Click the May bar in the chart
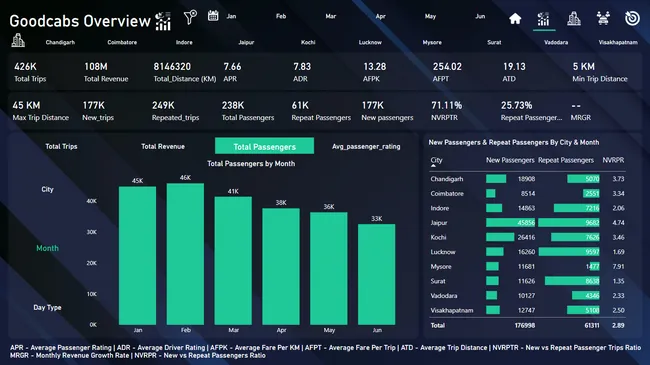Screen dimensions: 650x365 329,268
